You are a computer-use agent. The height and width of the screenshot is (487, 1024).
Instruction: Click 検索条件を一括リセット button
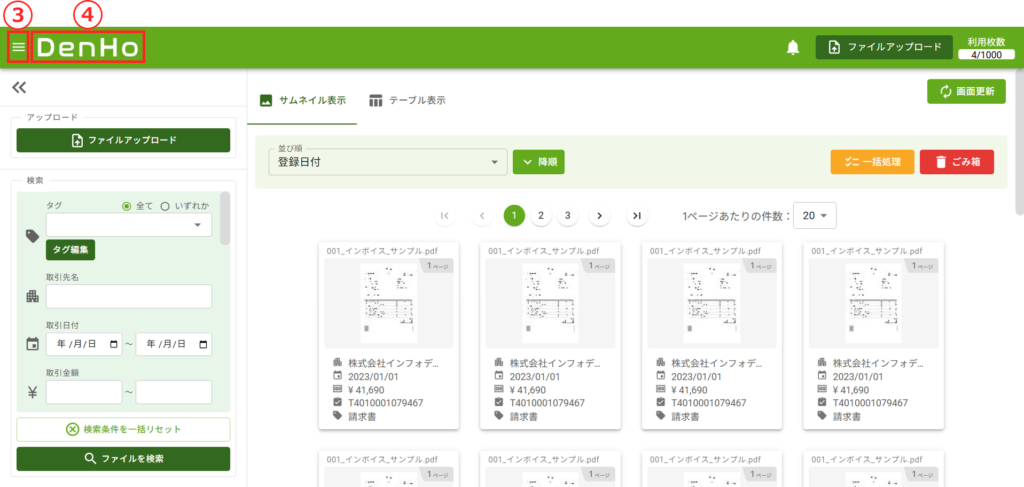[x=123, y=430]
